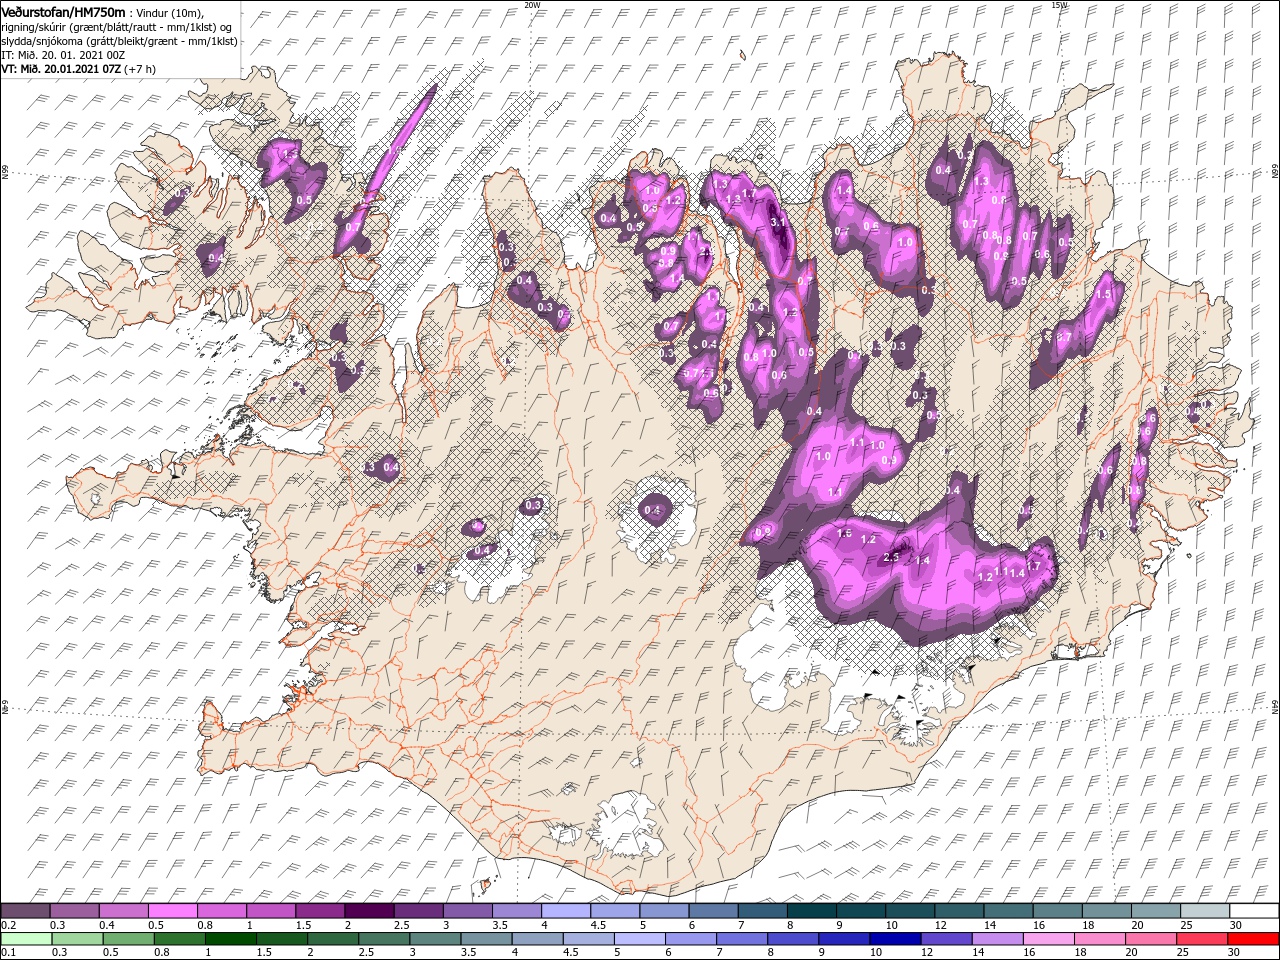
Task: Click the dark green swatch between 1 and 1.5, lower row
Action: click(231, 939)
